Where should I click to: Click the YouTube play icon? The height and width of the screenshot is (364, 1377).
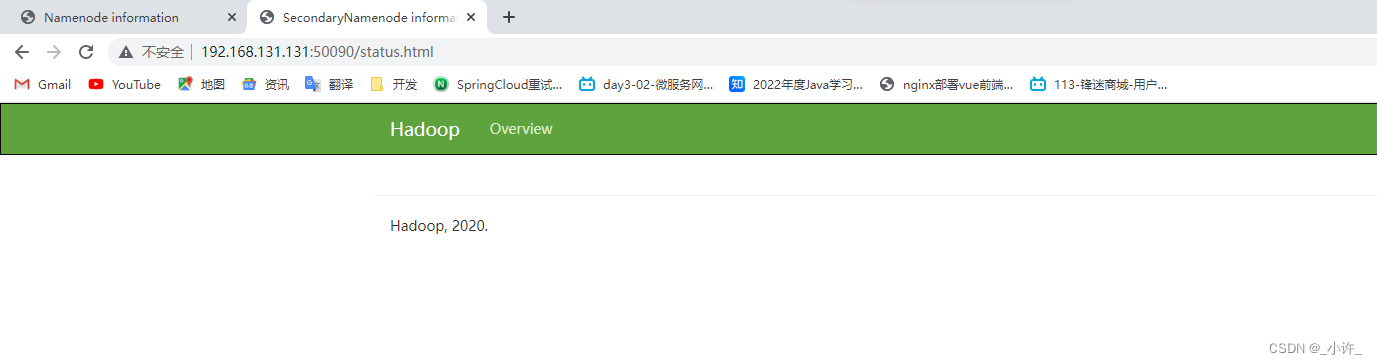(x=96, y=85)
